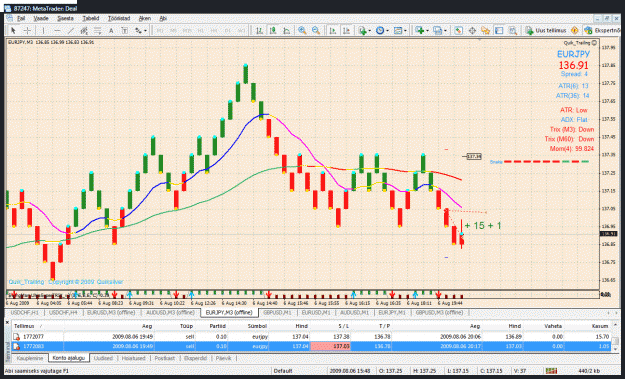Select the trendline tool

pos(71,30)
